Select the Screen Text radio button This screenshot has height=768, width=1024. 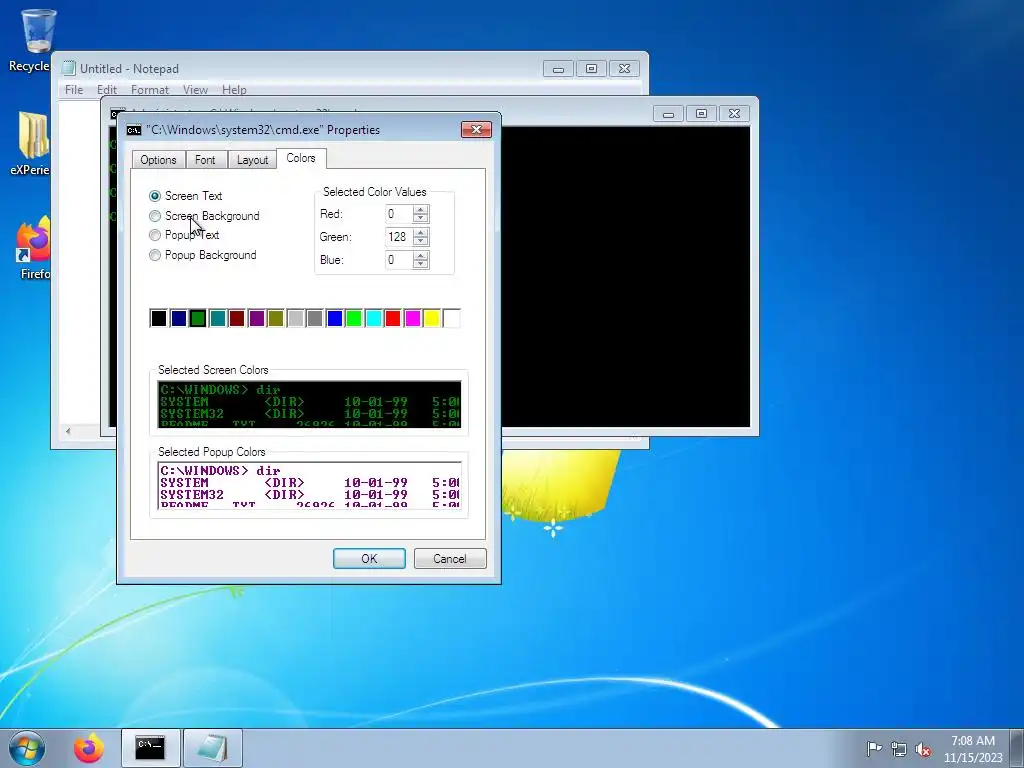coord(155,196)
